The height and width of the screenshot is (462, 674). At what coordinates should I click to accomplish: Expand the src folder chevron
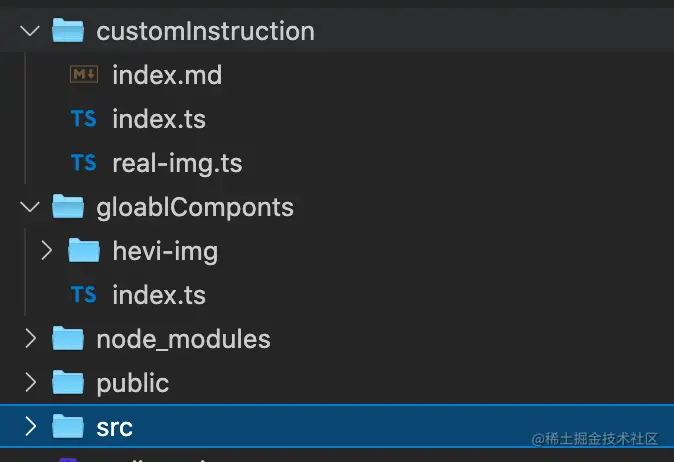coord(30,427)
